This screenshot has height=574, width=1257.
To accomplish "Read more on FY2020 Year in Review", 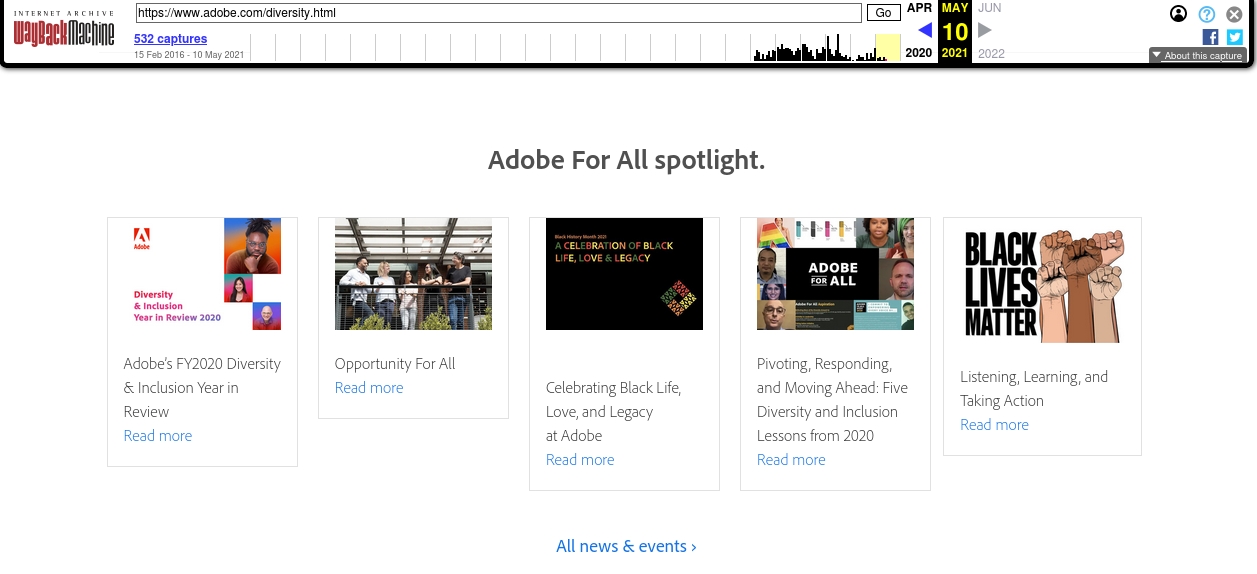I will pos(158,436).
